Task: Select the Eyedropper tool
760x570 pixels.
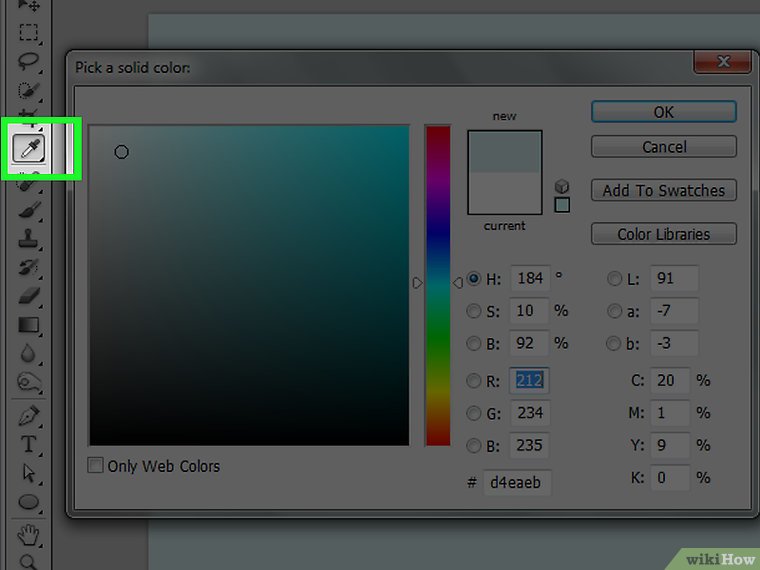Action: 28,148
